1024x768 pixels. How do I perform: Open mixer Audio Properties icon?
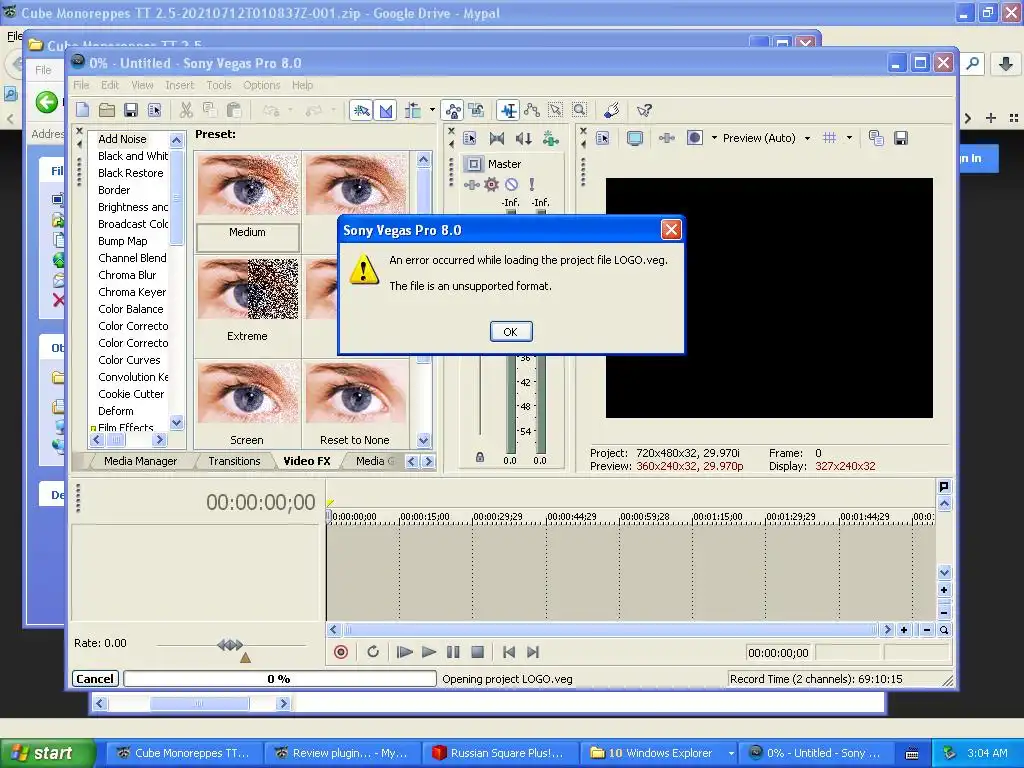click(470, 138)
